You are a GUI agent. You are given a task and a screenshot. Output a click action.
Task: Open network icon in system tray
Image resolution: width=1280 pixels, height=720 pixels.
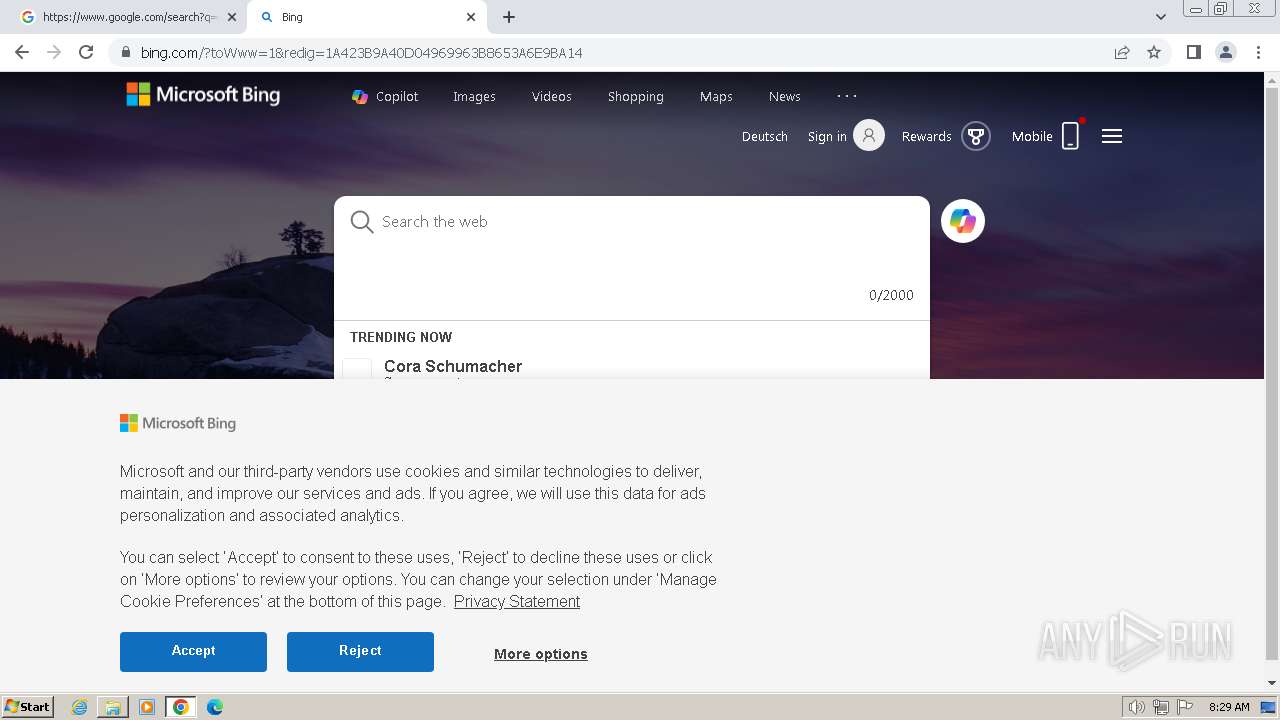point(1161,707)
